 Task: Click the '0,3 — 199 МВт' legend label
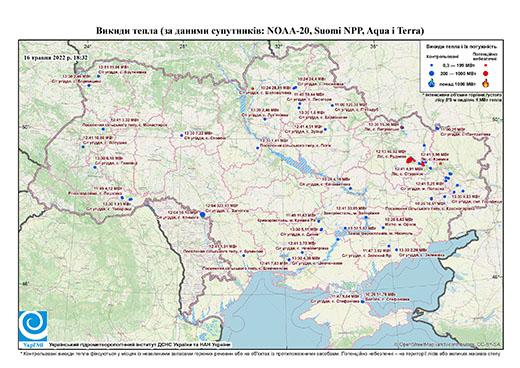pyautogui.click(x=458, y=65)
